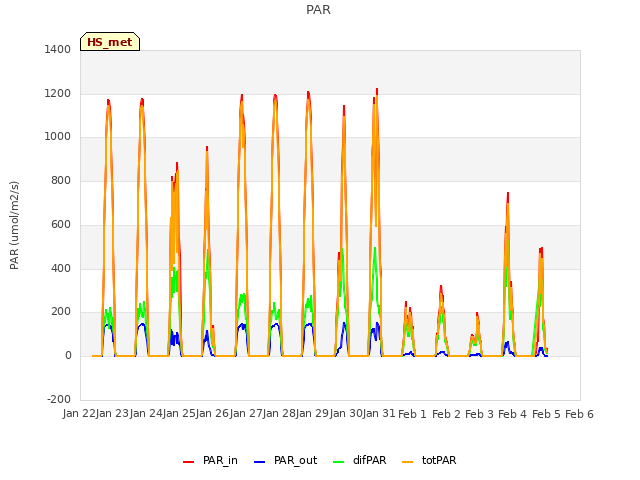Click the Jan 22 x-axis label
The width and height of the screenshot is (640, 480).
79,413
